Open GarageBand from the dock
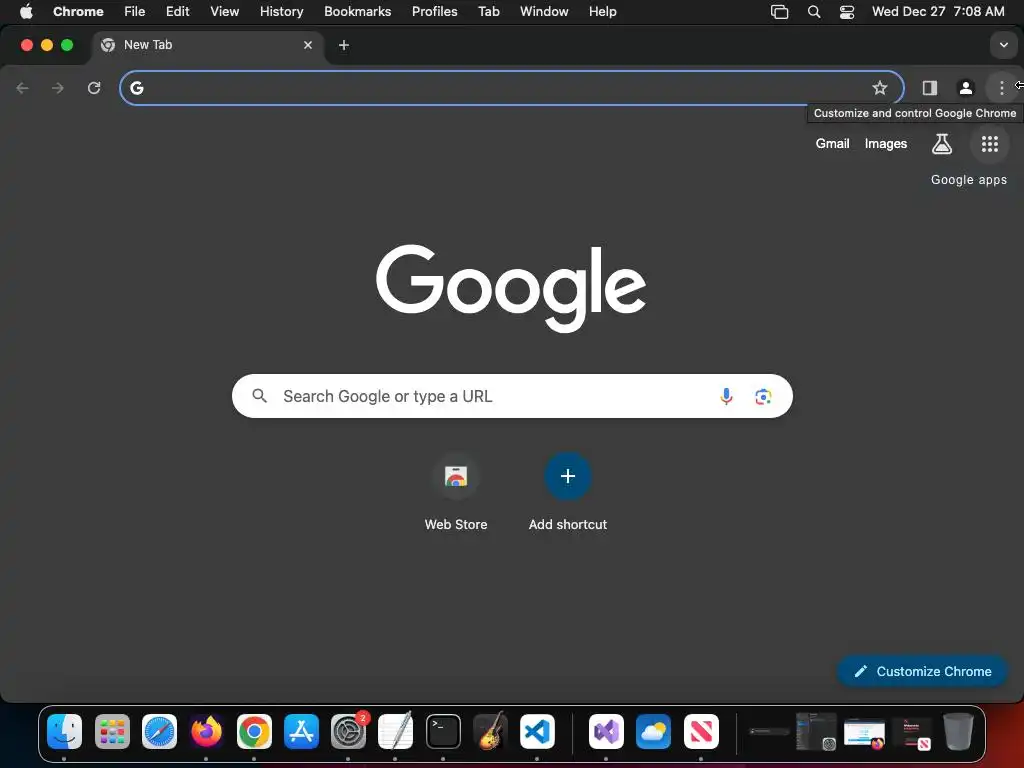This screenshot has width=1024, height=768. (x=490, y=731)
